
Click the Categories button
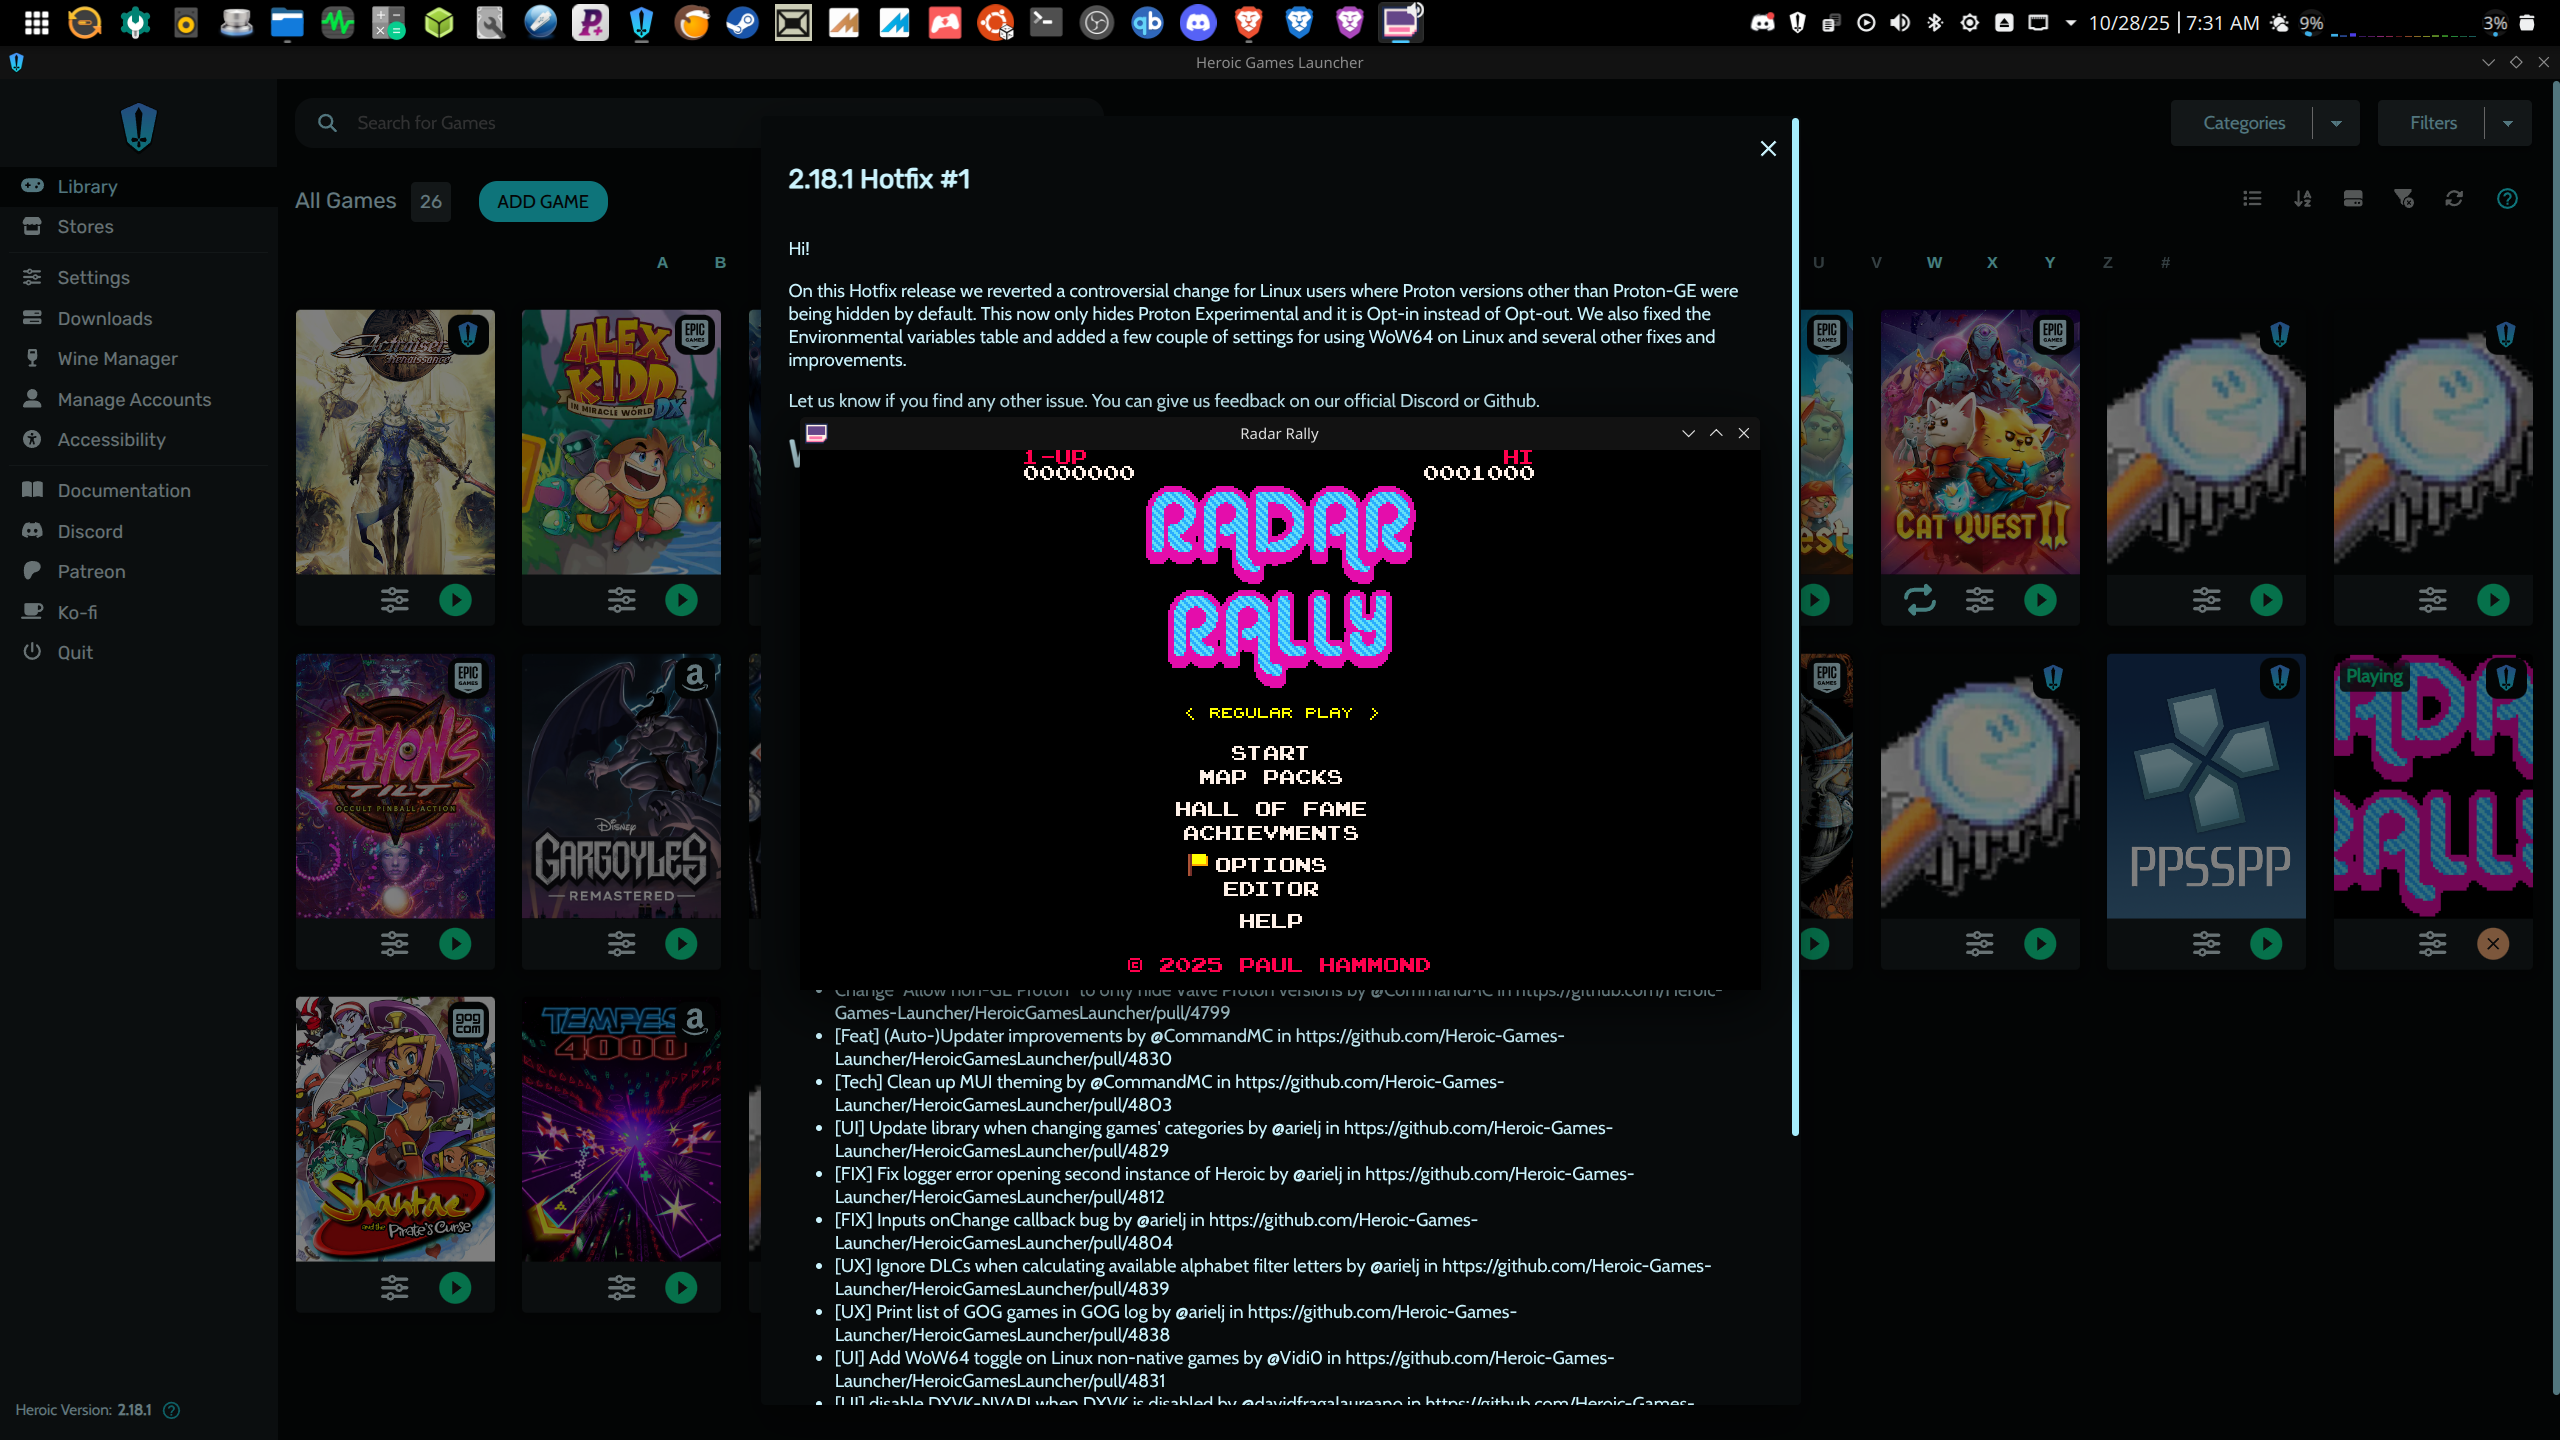2243,123
